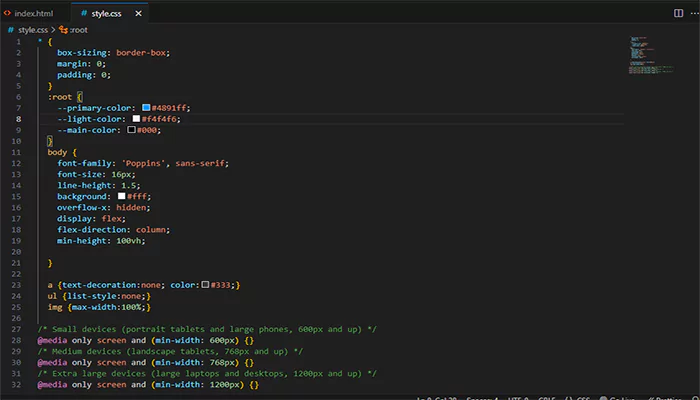700x400 pixels.
Task: Click the 'Small devices' comment line
Action: point(207,329)
